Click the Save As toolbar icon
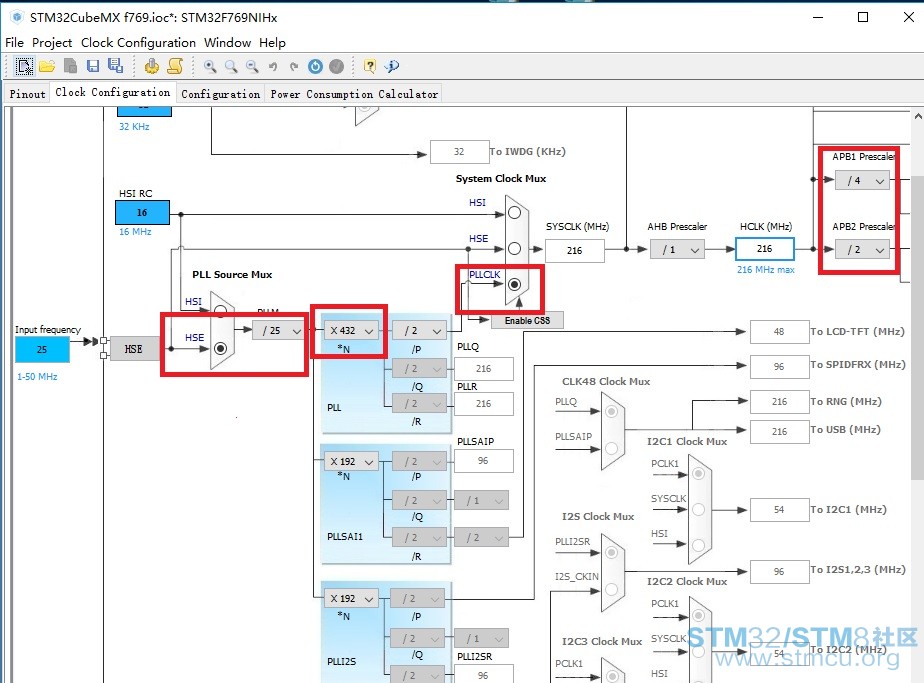 (115, 66)
